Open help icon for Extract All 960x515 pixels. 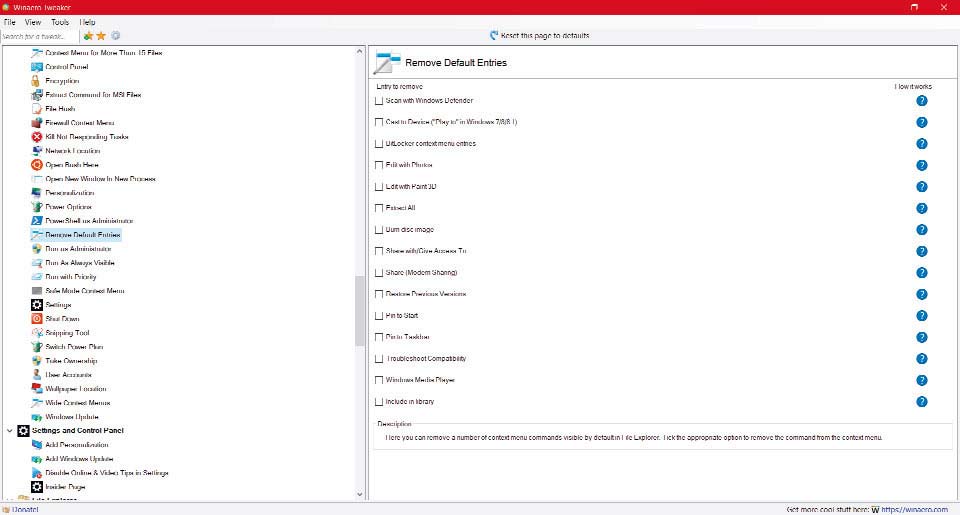point(921,208)
